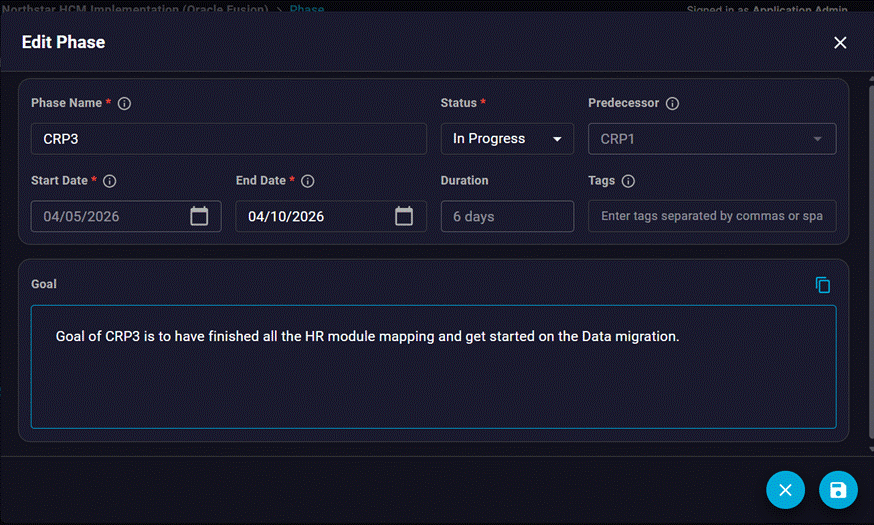Show info tooltip for End Date

[308, 181]
